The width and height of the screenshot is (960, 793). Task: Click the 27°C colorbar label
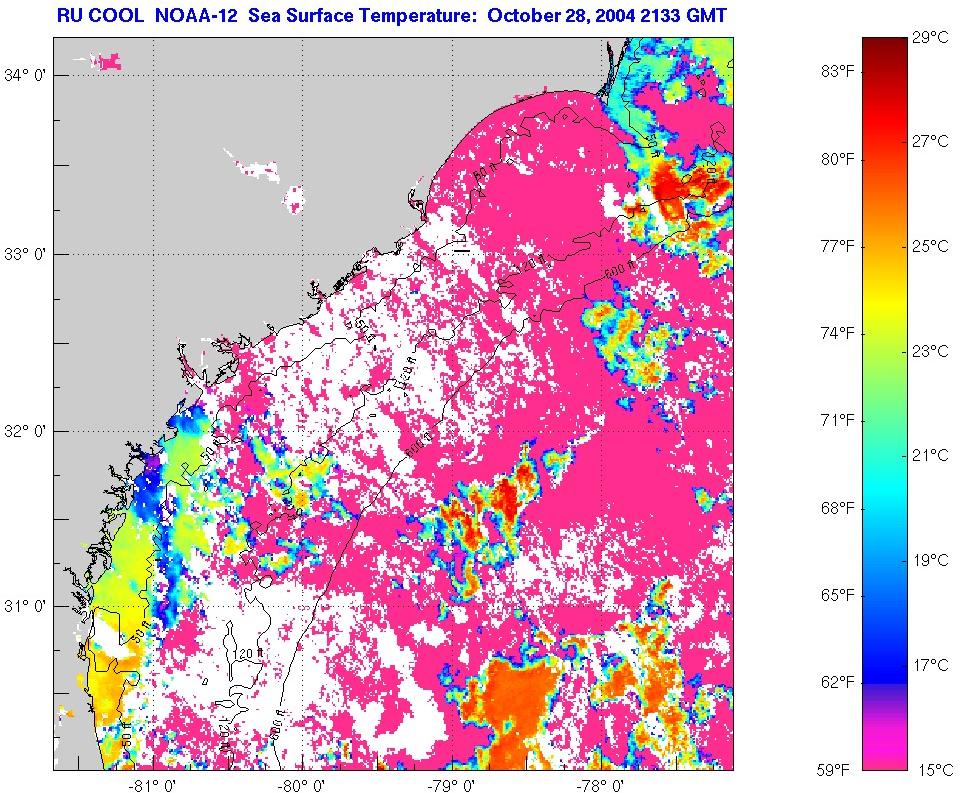point(931,141)
